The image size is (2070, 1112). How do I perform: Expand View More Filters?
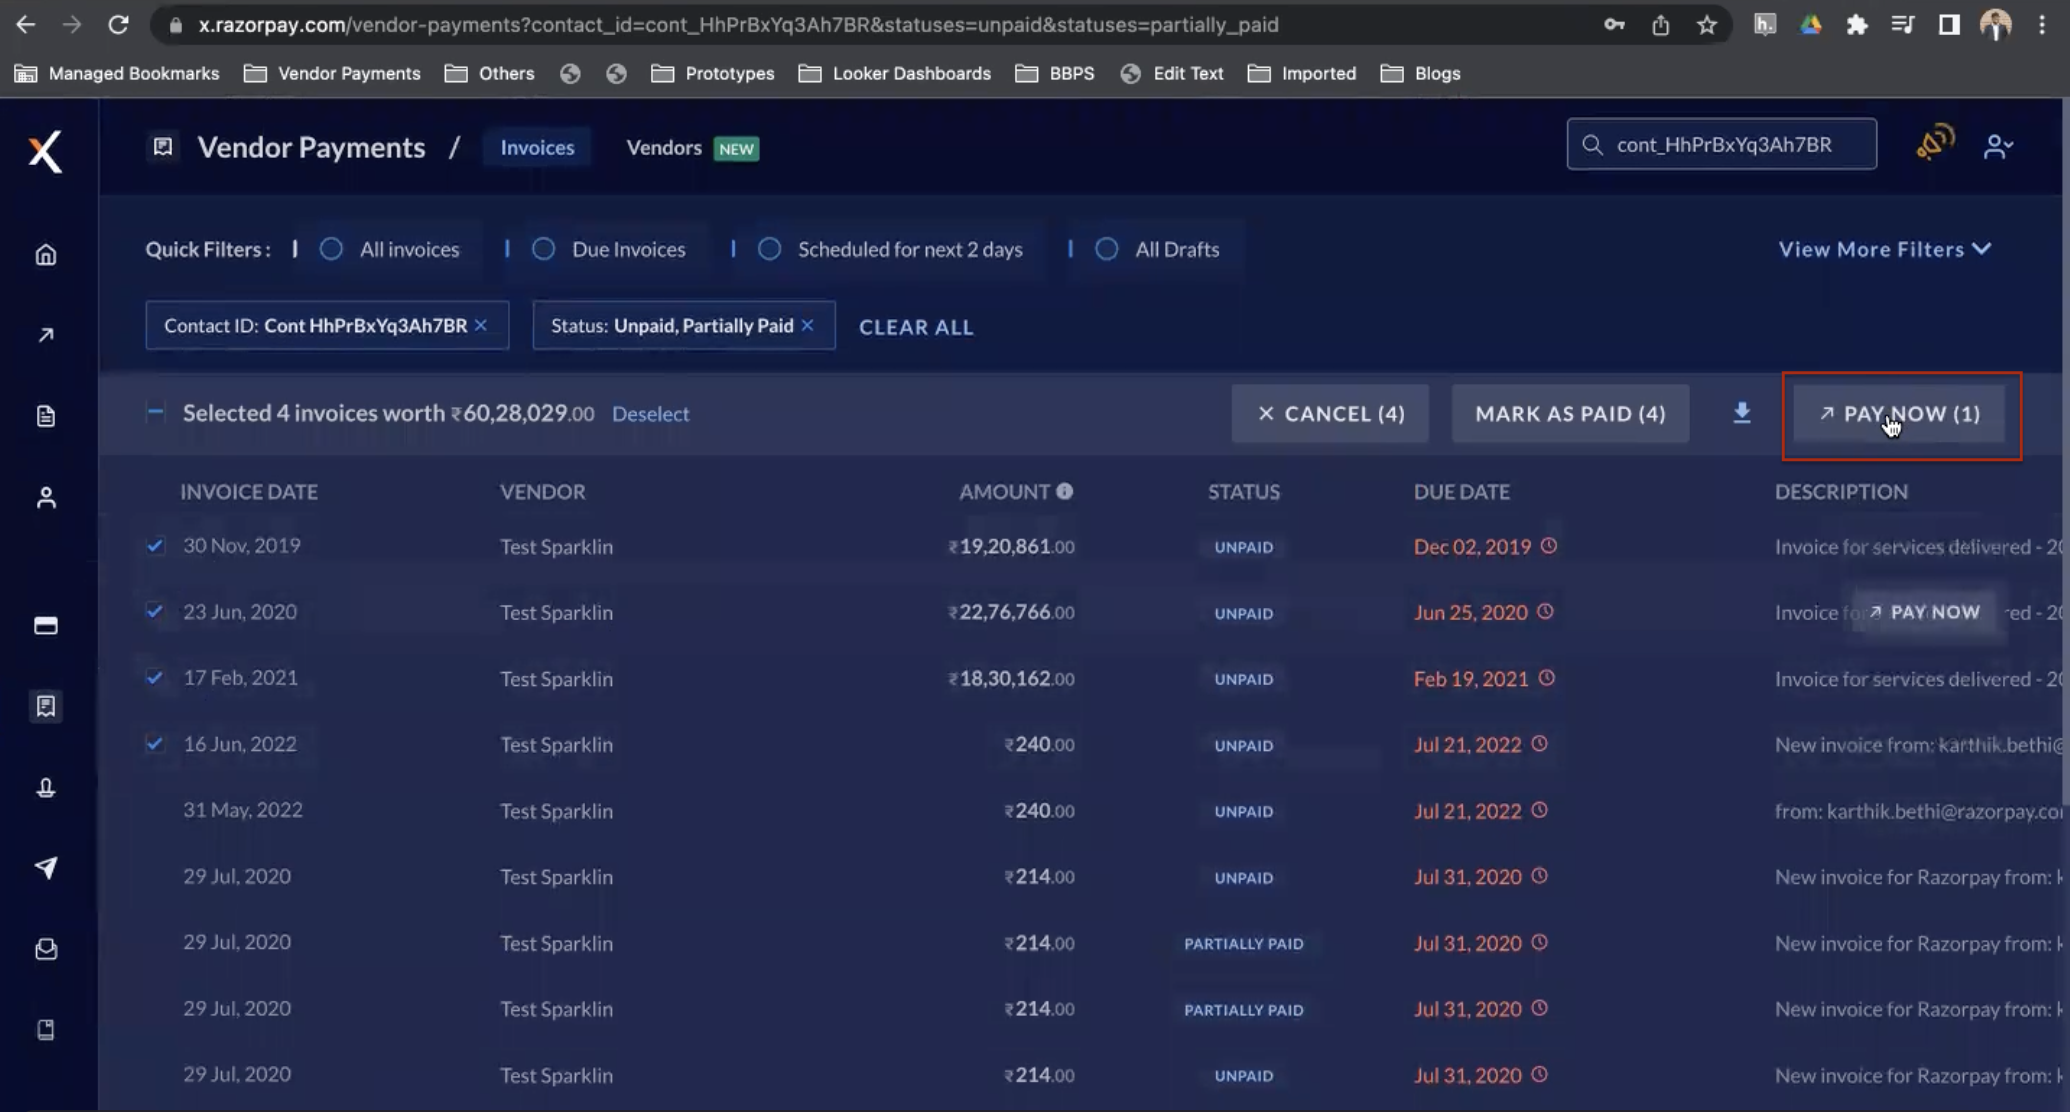(1885, 249)
